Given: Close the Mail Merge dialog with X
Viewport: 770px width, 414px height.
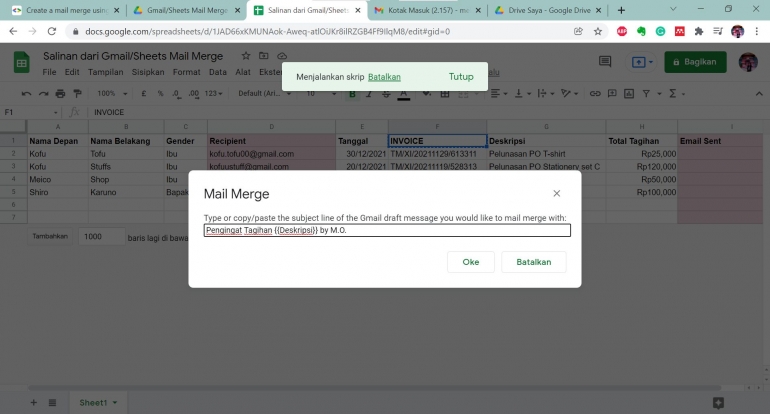Looking at the screenshot, I should [x=556, y=193].
